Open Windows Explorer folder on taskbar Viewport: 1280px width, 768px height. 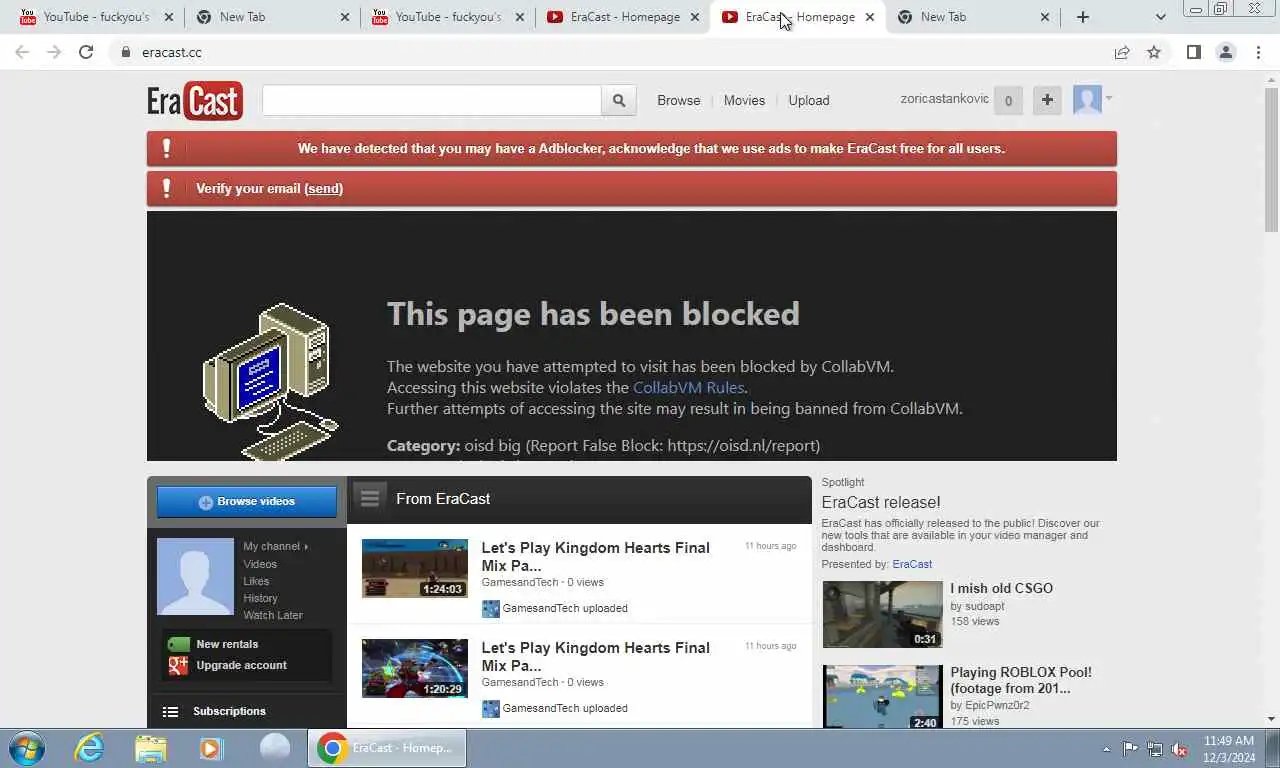[150, 748]
